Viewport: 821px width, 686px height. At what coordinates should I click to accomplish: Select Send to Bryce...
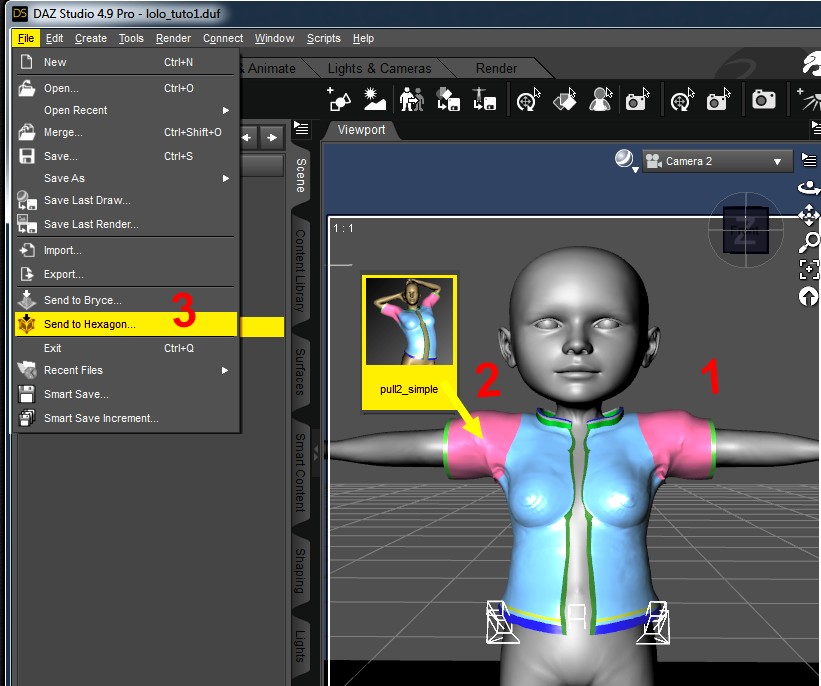click(x=126, y=300)
